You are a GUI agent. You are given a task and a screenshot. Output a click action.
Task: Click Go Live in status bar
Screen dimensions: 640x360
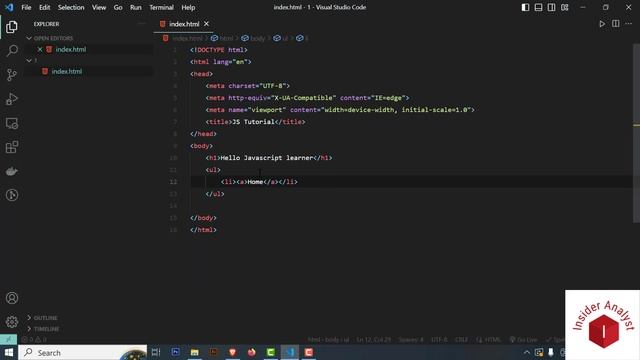[523, 340]
